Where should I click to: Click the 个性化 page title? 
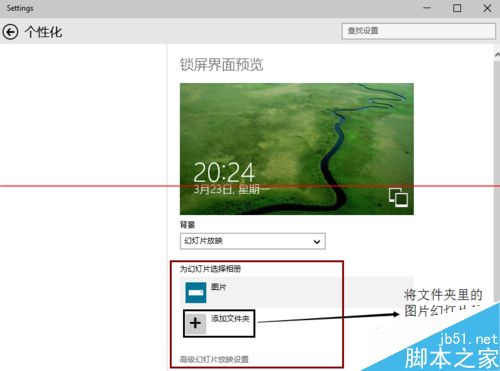pos(43,32)
